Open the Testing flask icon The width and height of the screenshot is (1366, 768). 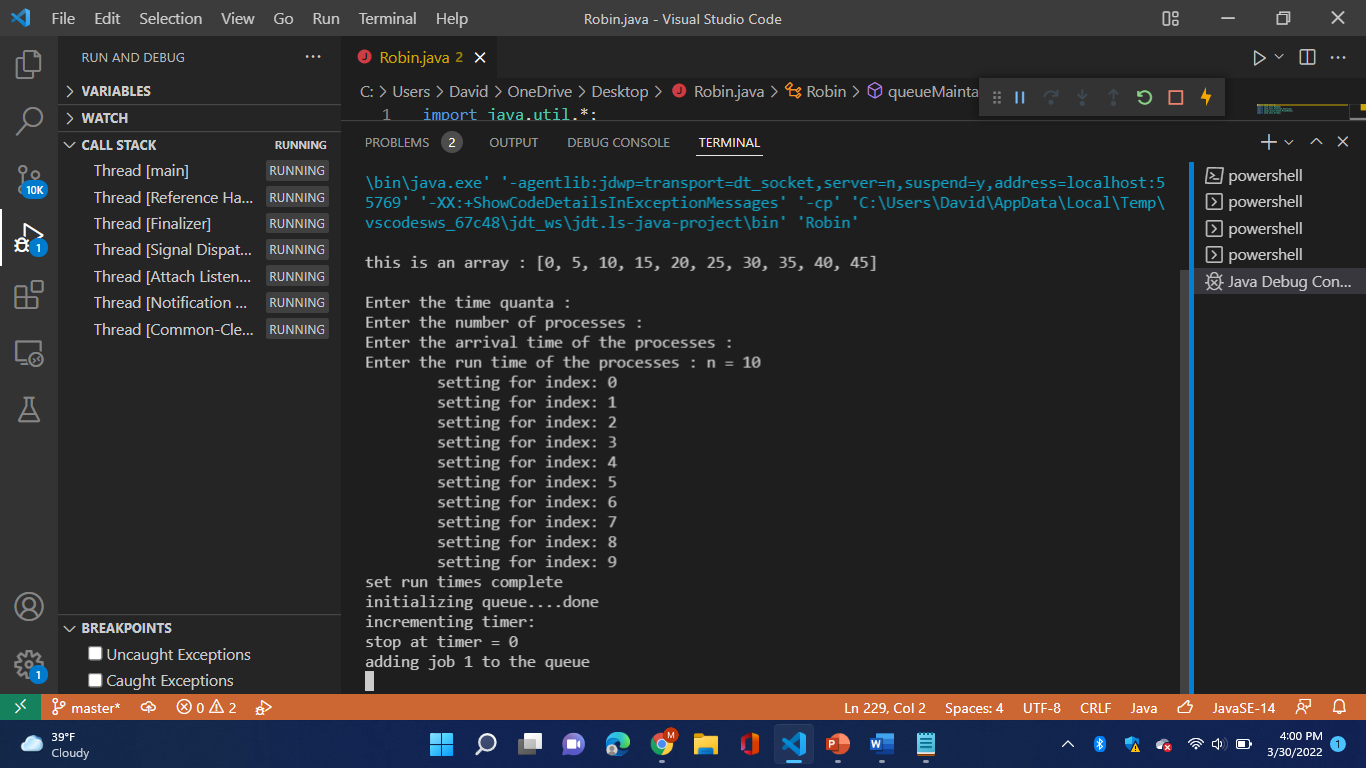tap(29, 408)
